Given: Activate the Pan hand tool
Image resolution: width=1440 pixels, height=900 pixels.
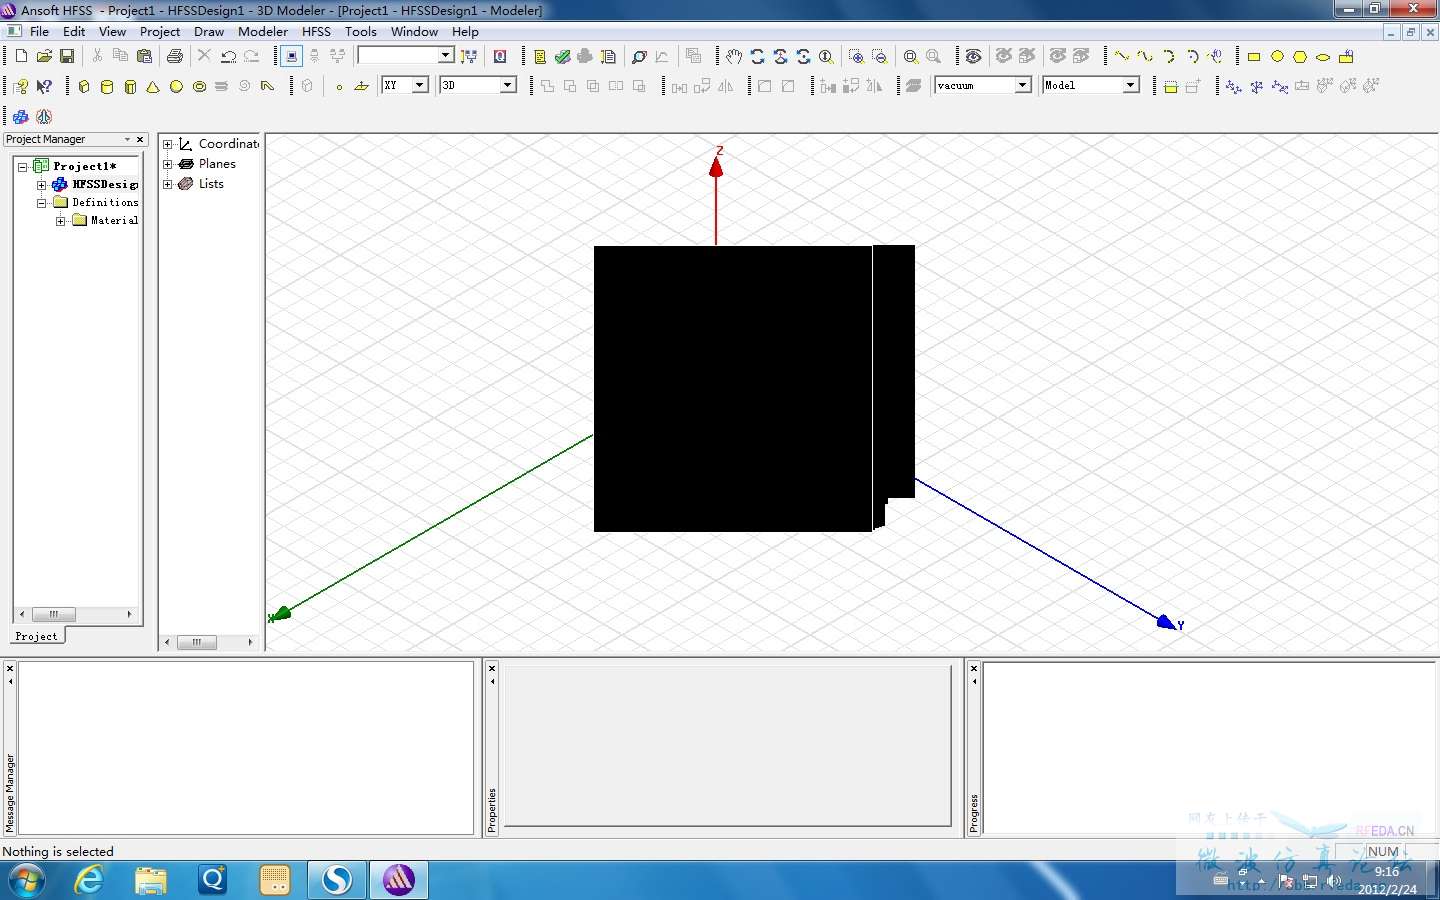Looking at the screenshot, I should 734,57.
